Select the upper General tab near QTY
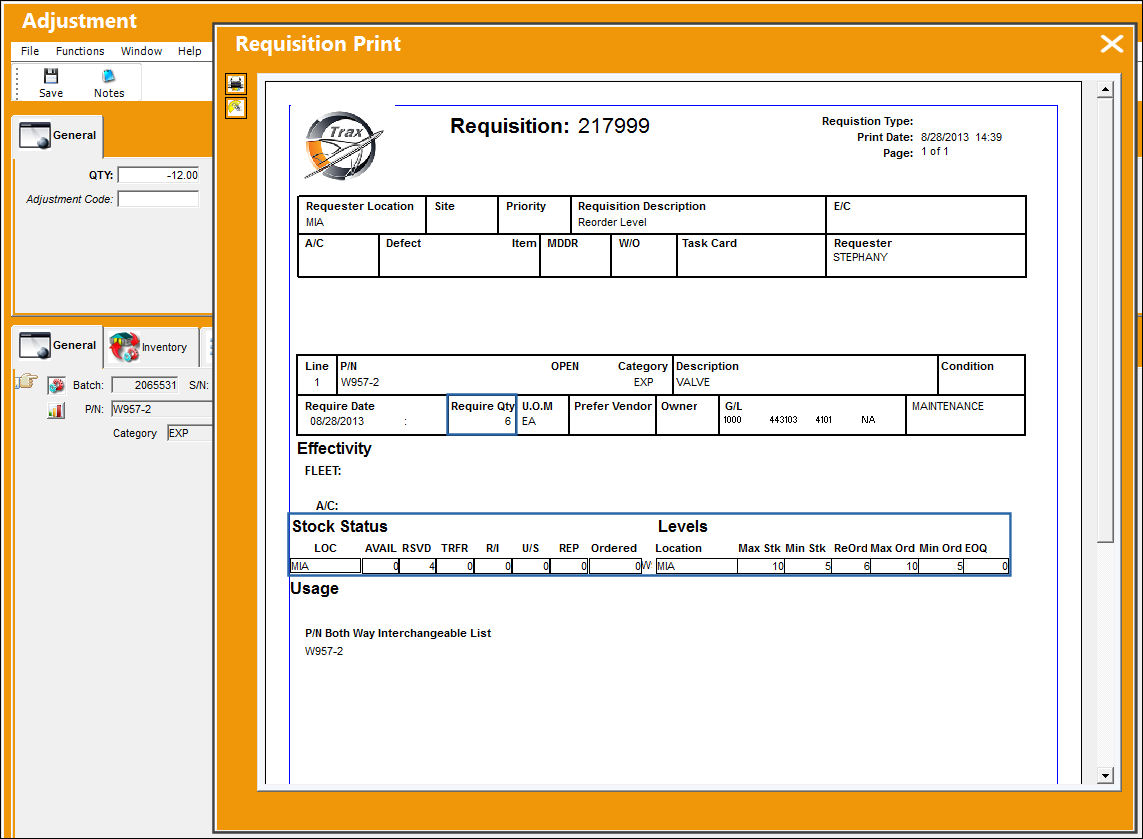The width and height of the screenshot is (1143, 839). pyautogui.click(x=58, y=136)
